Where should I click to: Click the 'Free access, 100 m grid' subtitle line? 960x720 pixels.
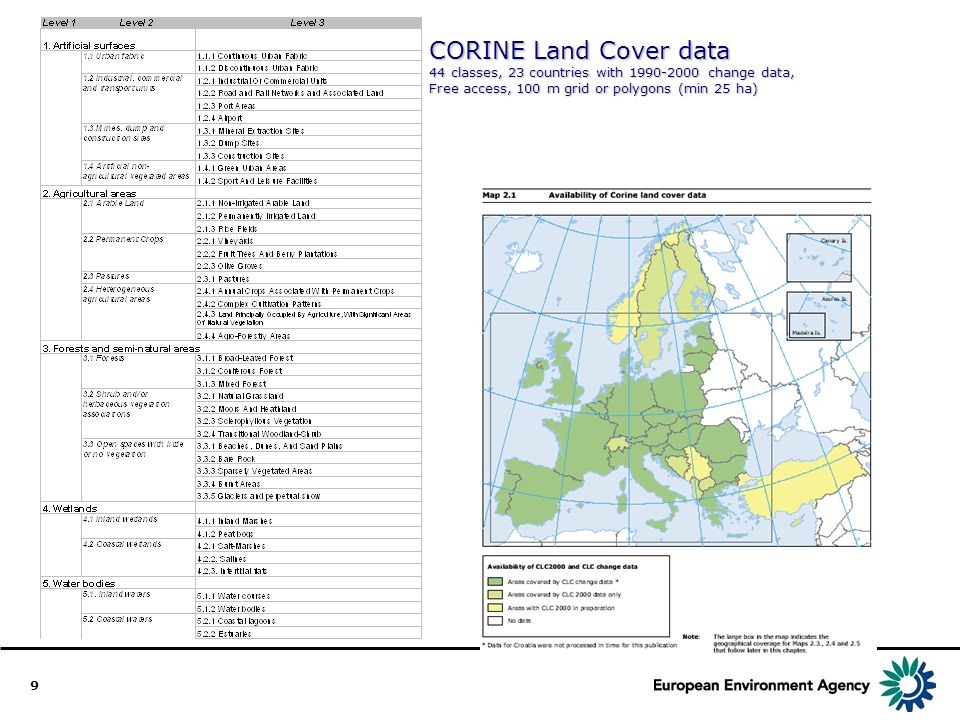(x=593, y=89)
